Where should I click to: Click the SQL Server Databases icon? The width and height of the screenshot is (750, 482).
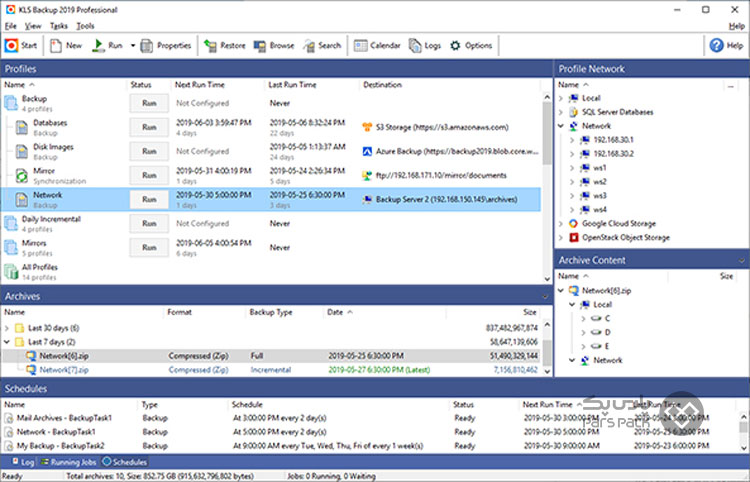click(x=574, y=112)
